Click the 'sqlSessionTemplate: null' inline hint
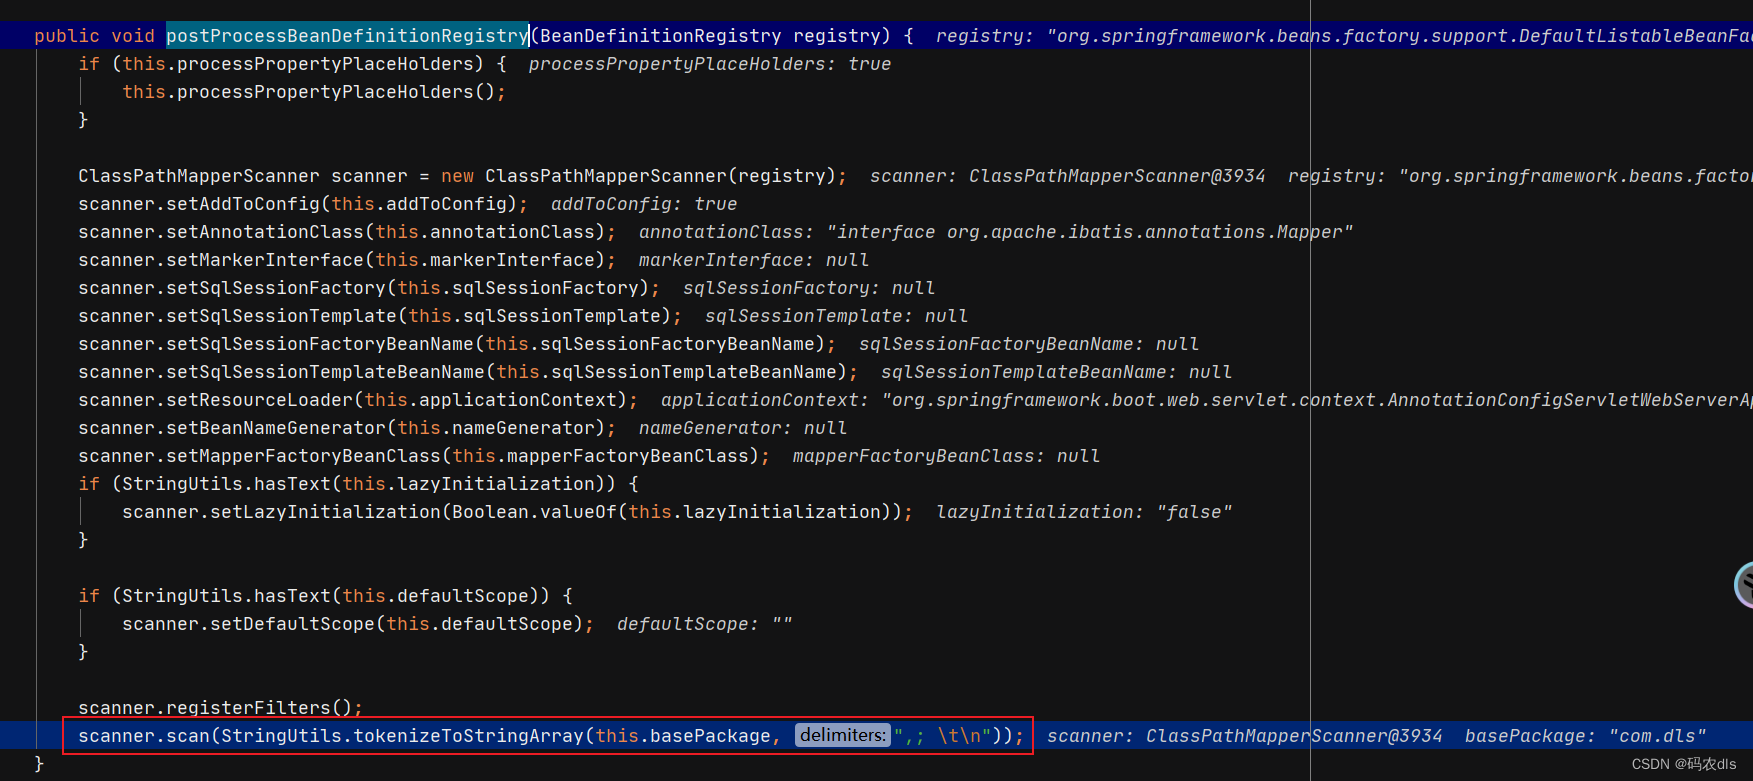 836,316
